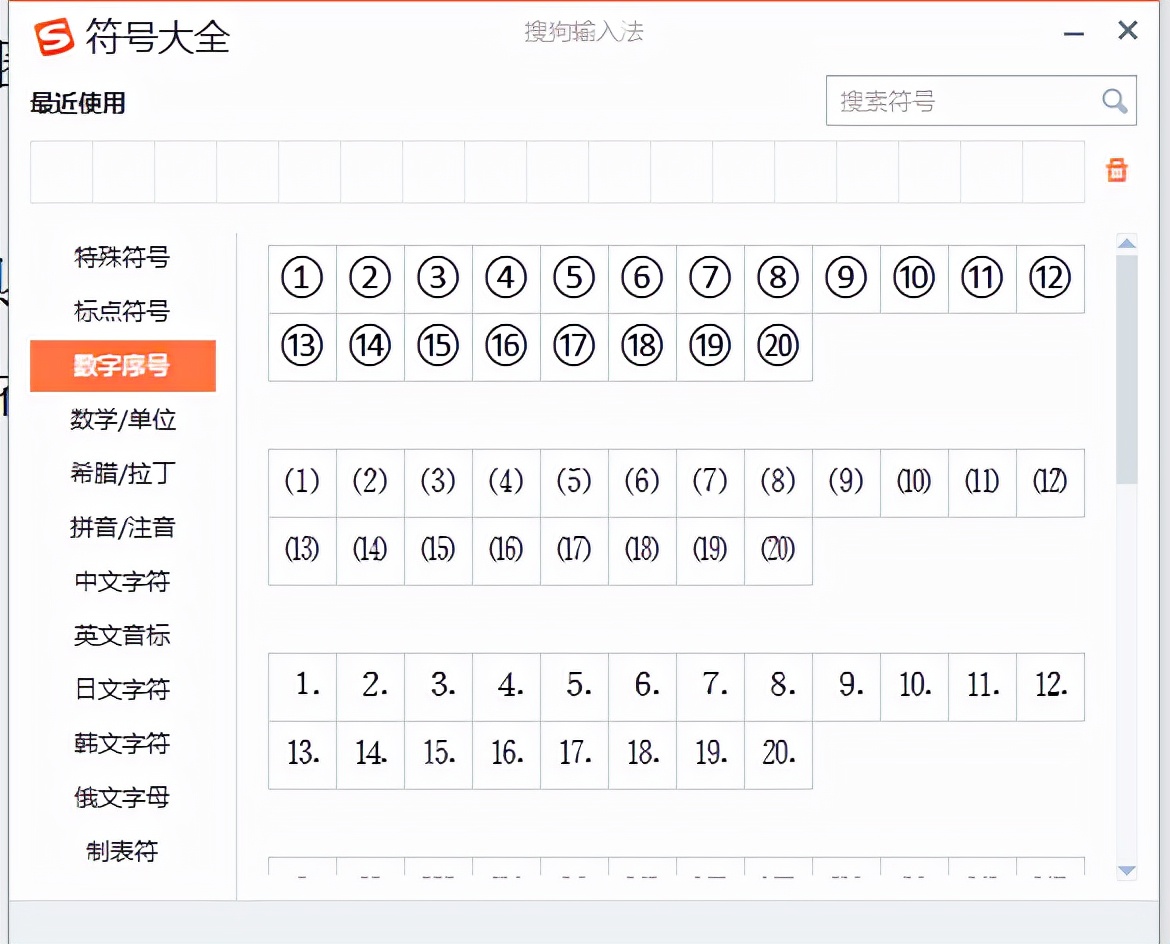
Task: Select the 拼音/注音 category
Action: [121, 527]
